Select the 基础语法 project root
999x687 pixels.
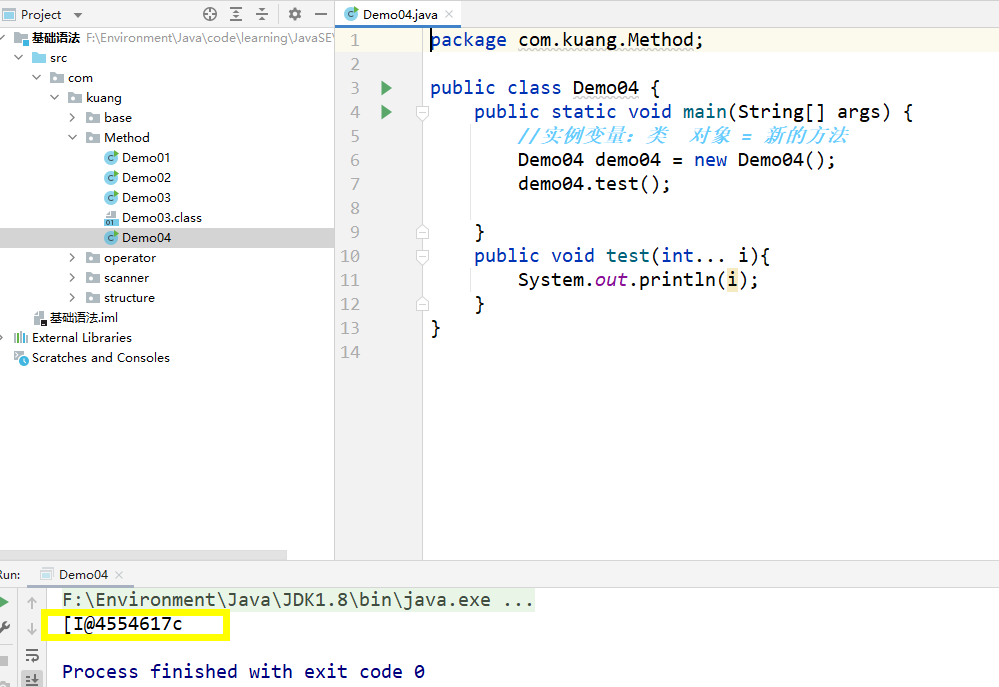pos(56,38)
